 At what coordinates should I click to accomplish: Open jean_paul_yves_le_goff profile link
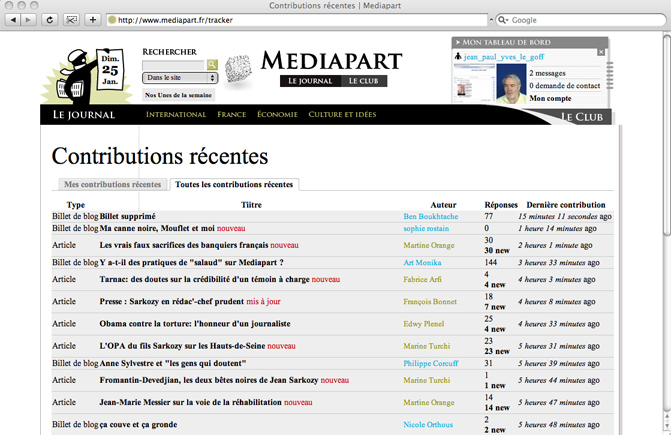click(x=504, y=56)
